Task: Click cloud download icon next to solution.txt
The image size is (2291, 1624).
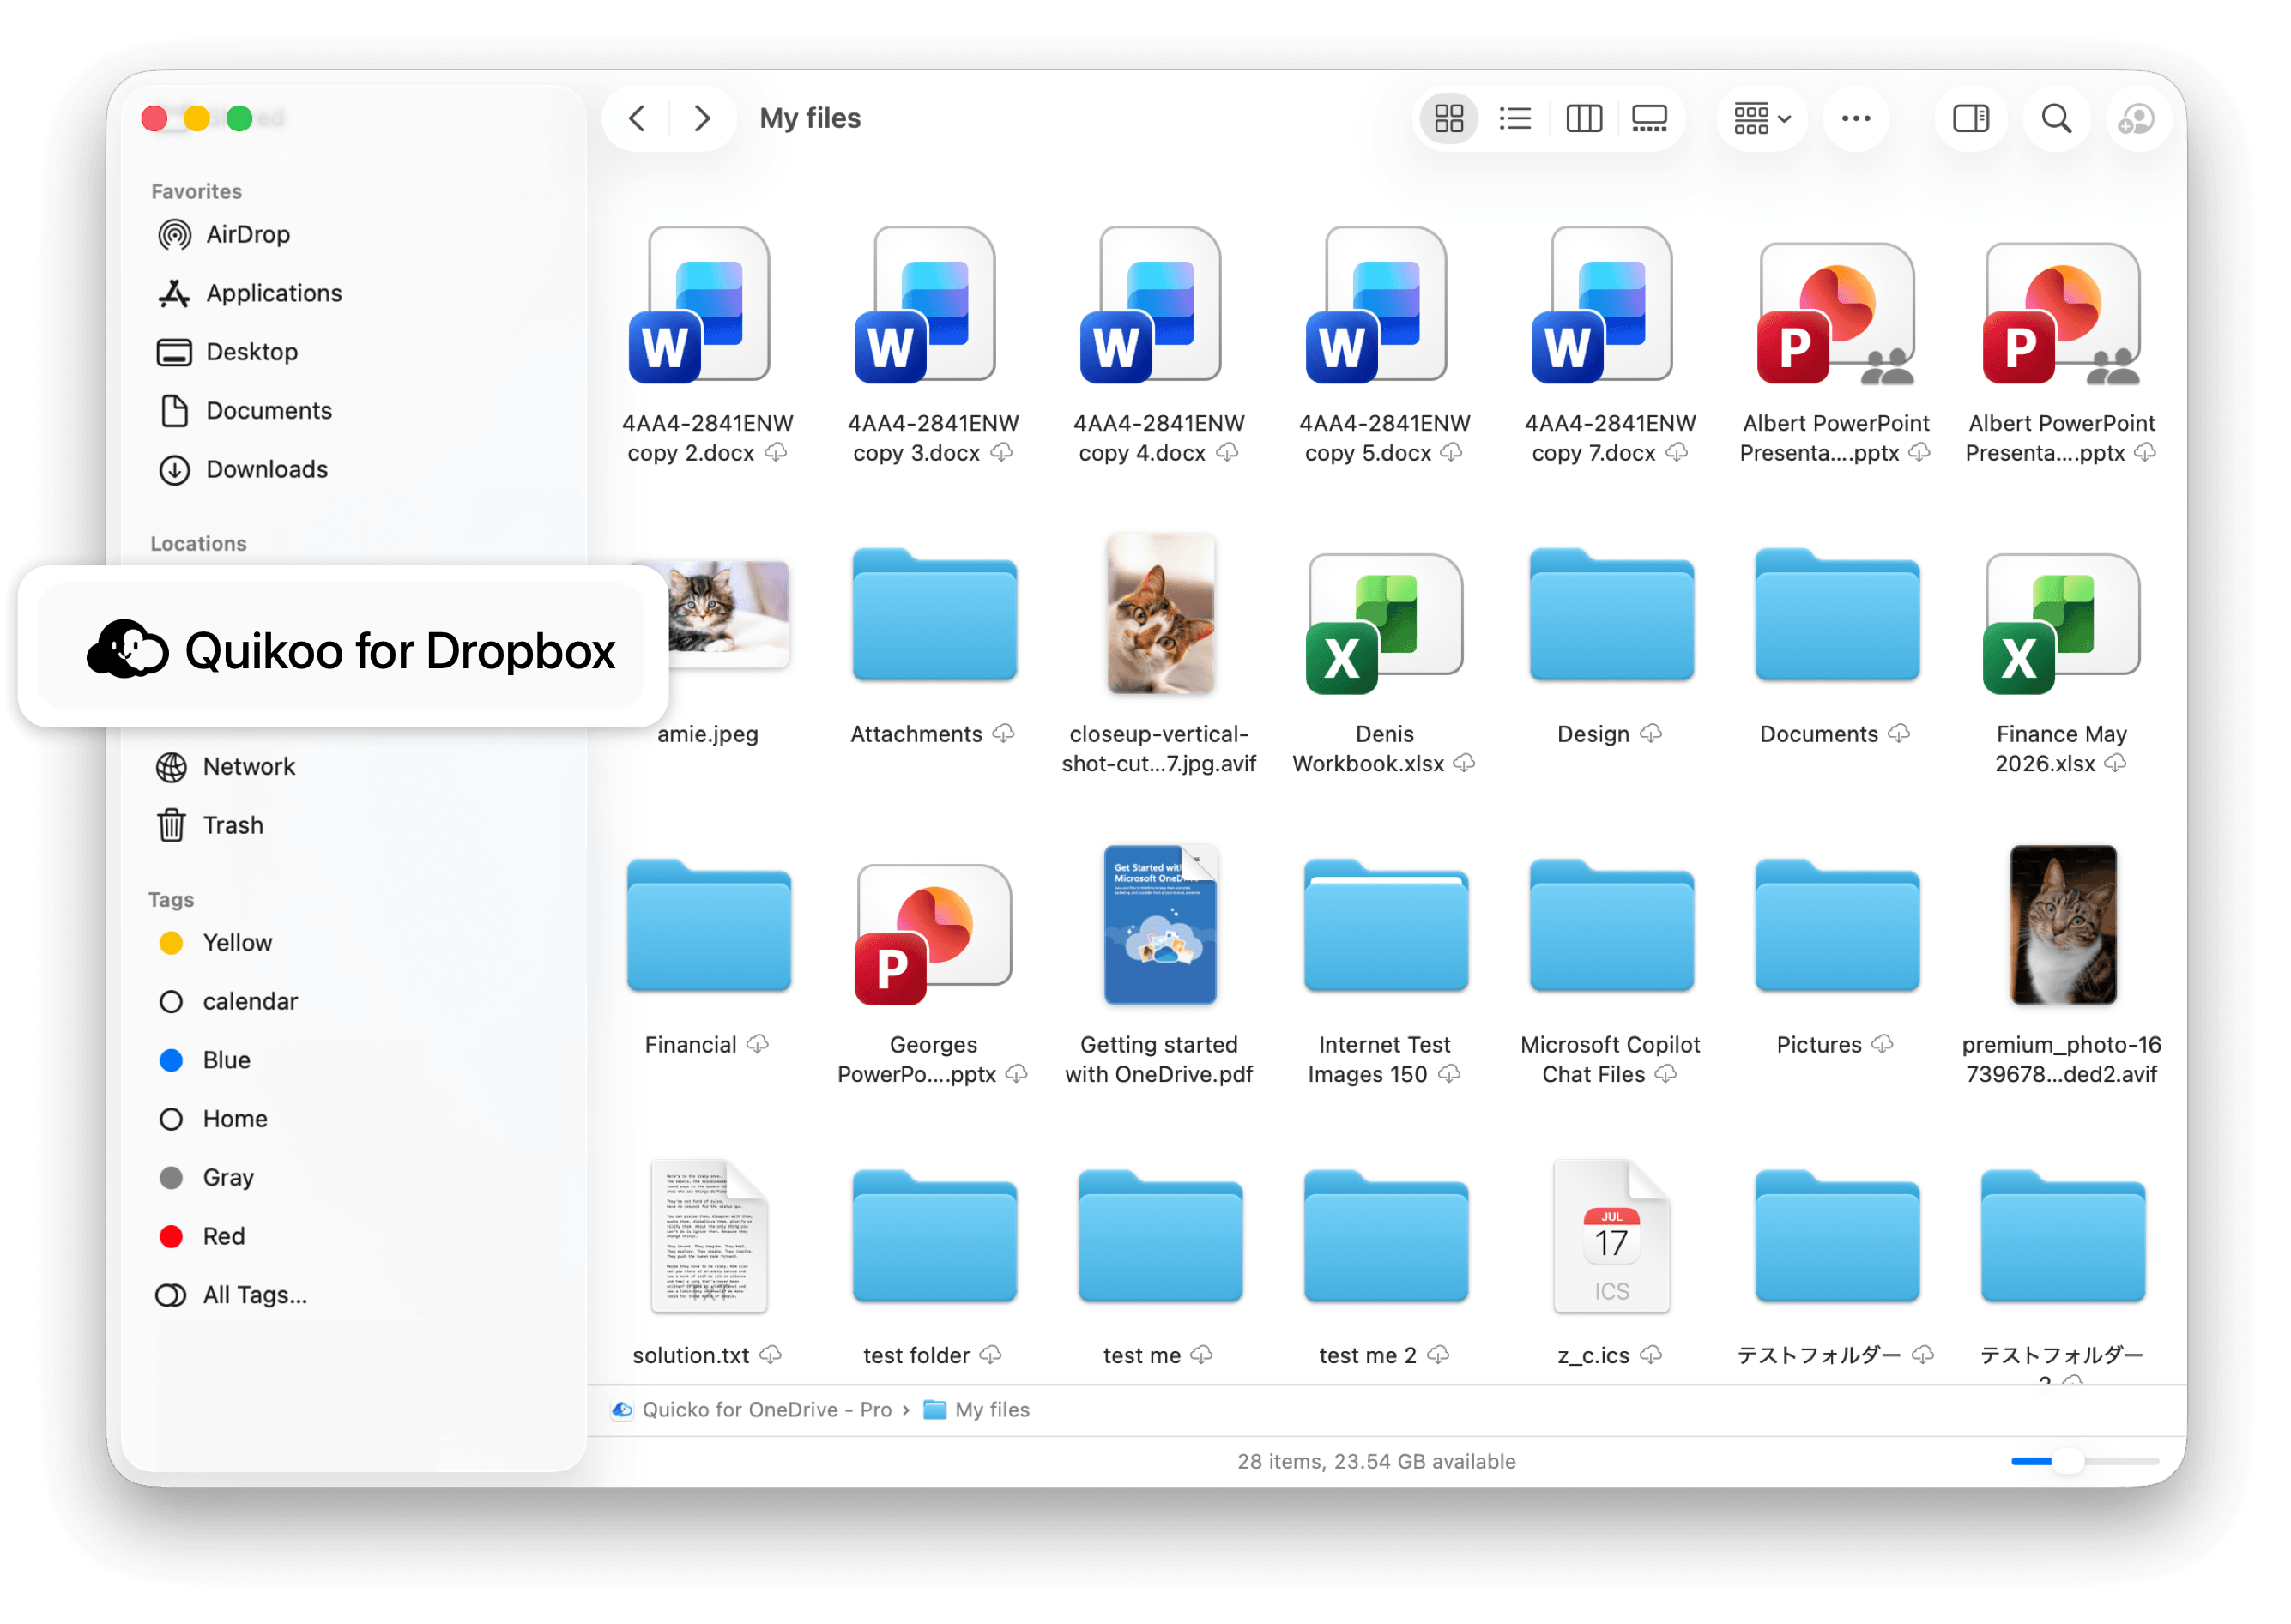Action: pos(771,1356)
